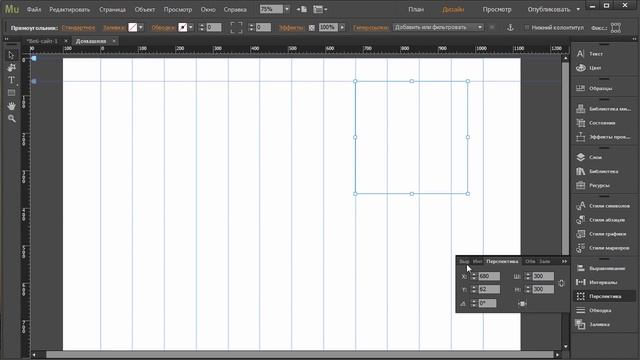Select the Hand tool
The height and width of the screenshot is (360, 640).
point(11,106)
